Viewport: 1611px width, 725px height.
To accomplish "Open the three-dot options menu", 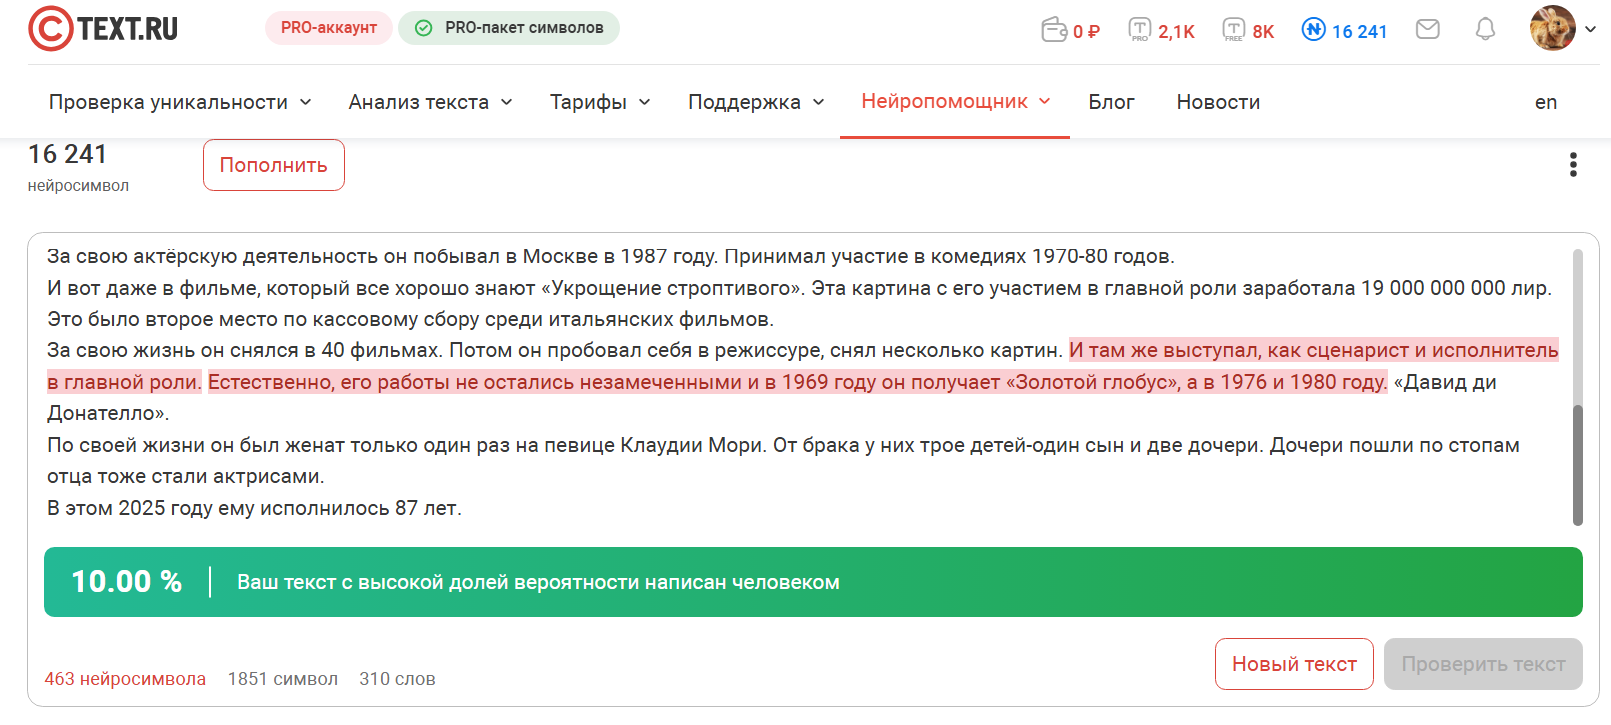I will point(1573,165).
